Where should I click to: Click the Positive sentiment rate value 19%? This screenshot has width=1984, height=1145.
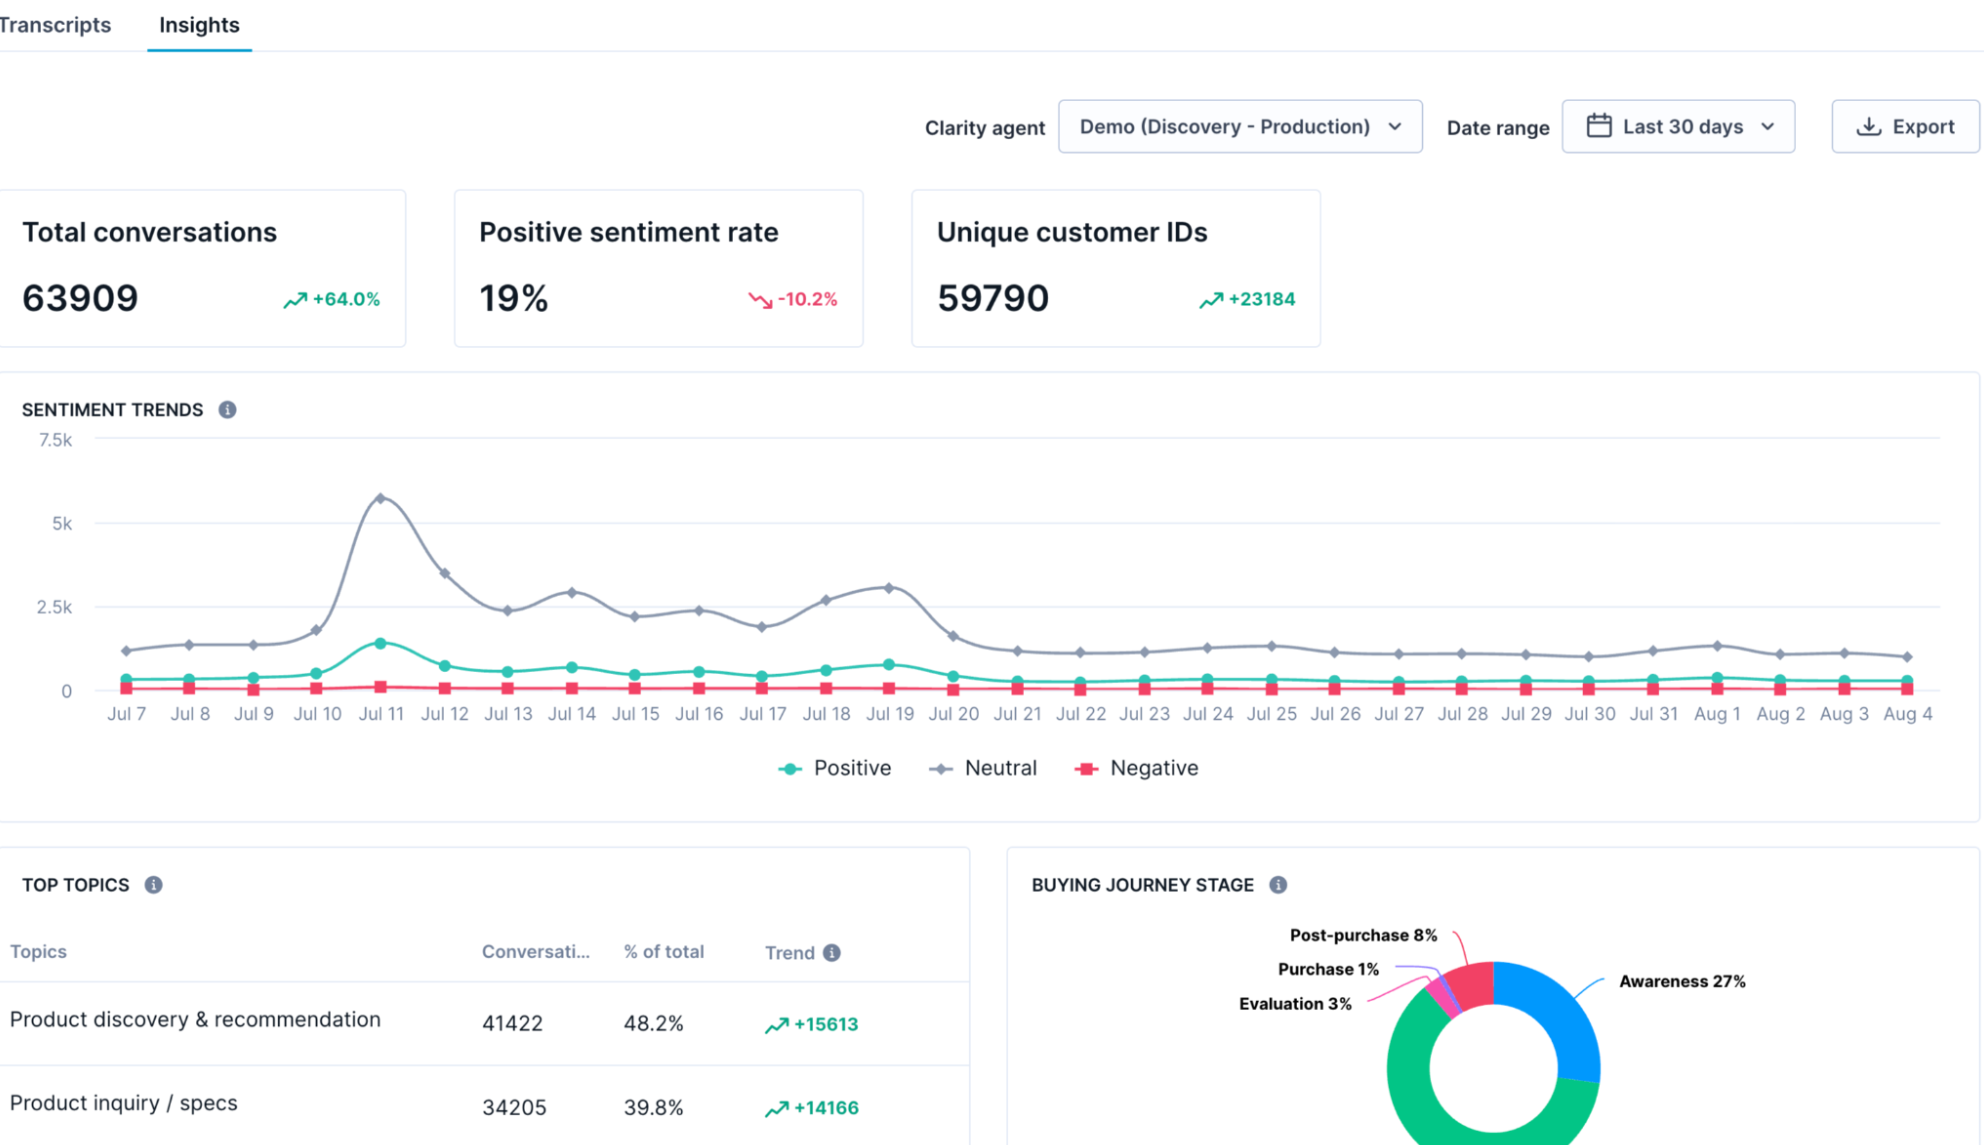tap(514, 298)
